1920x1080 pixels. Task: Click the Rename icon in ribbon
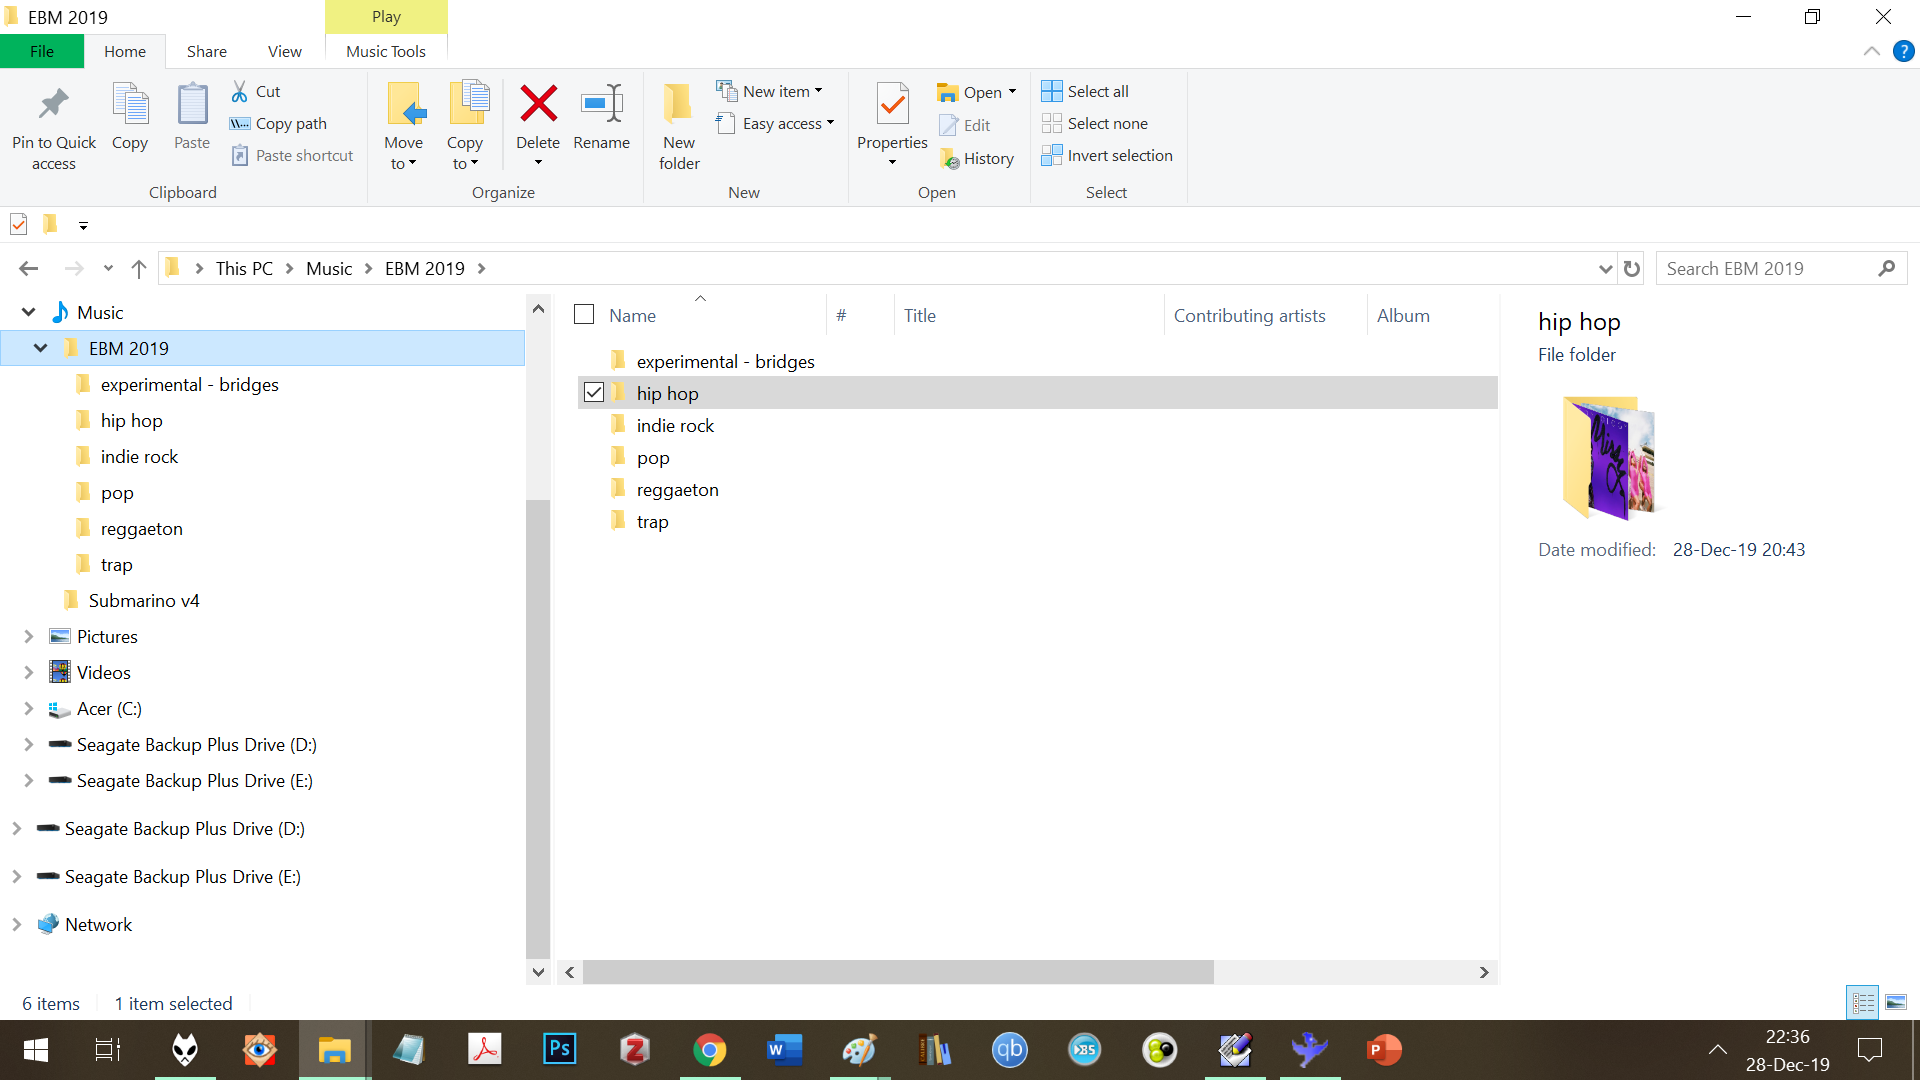pos(601,104)
